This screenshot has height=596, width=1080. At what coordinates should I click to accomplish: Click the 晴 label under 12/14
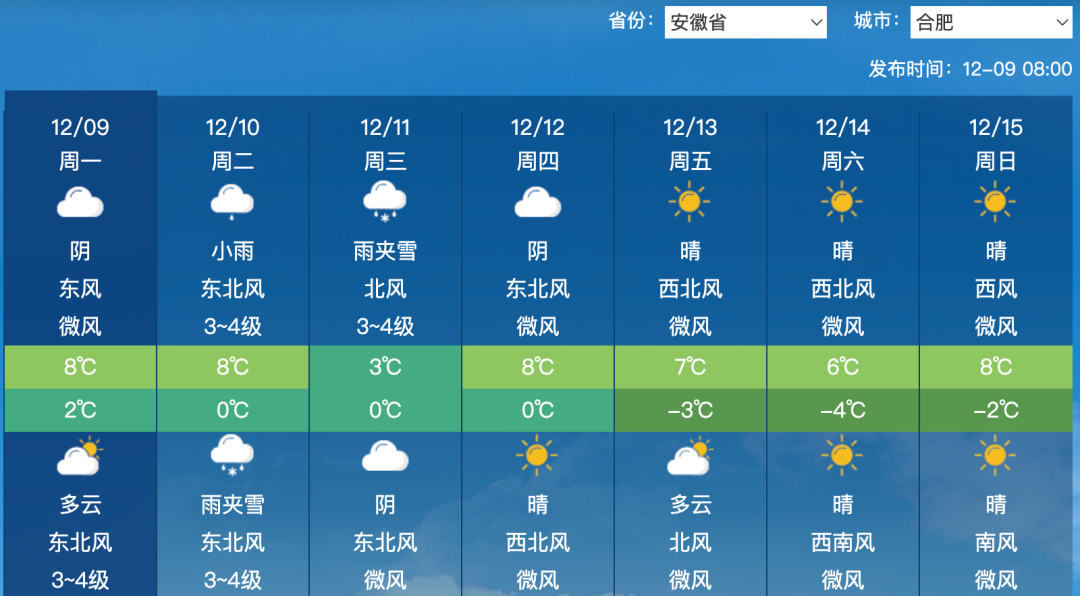pos(843,251)
